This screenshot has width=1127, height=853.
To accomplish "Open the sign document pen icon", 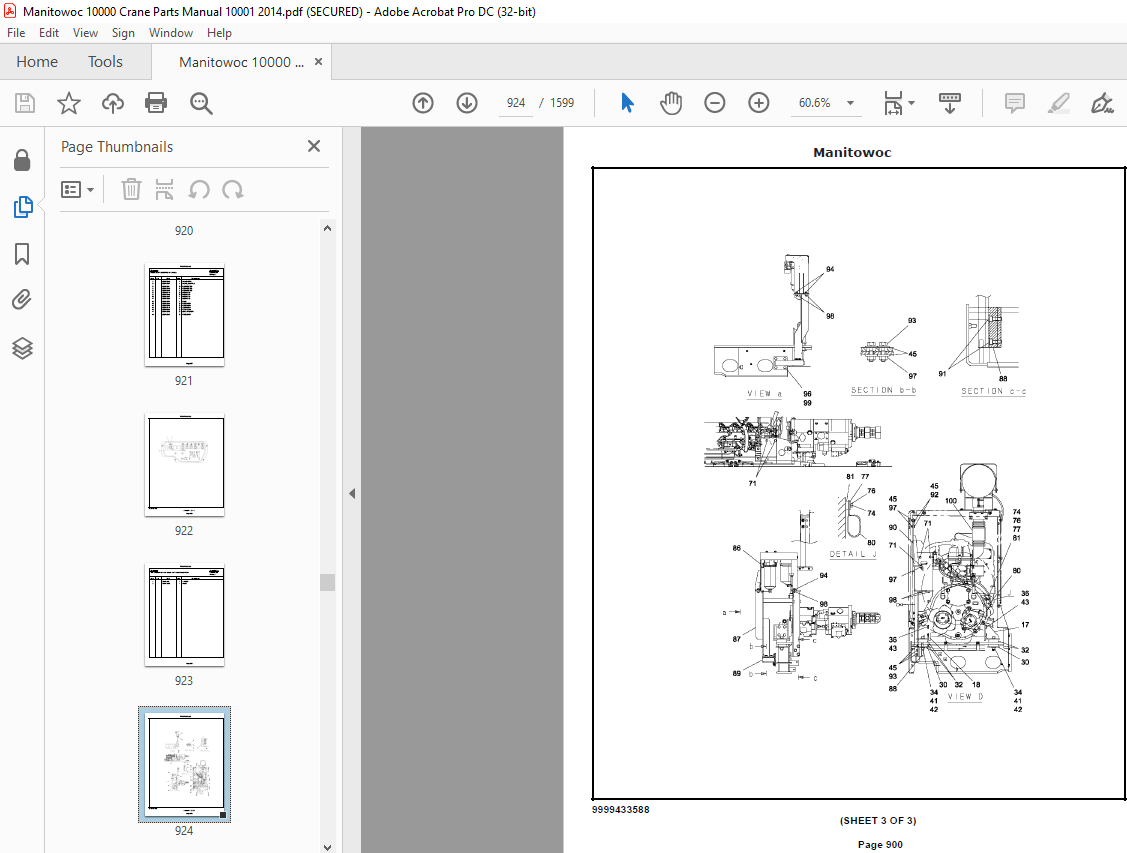I will [1102, 103].
